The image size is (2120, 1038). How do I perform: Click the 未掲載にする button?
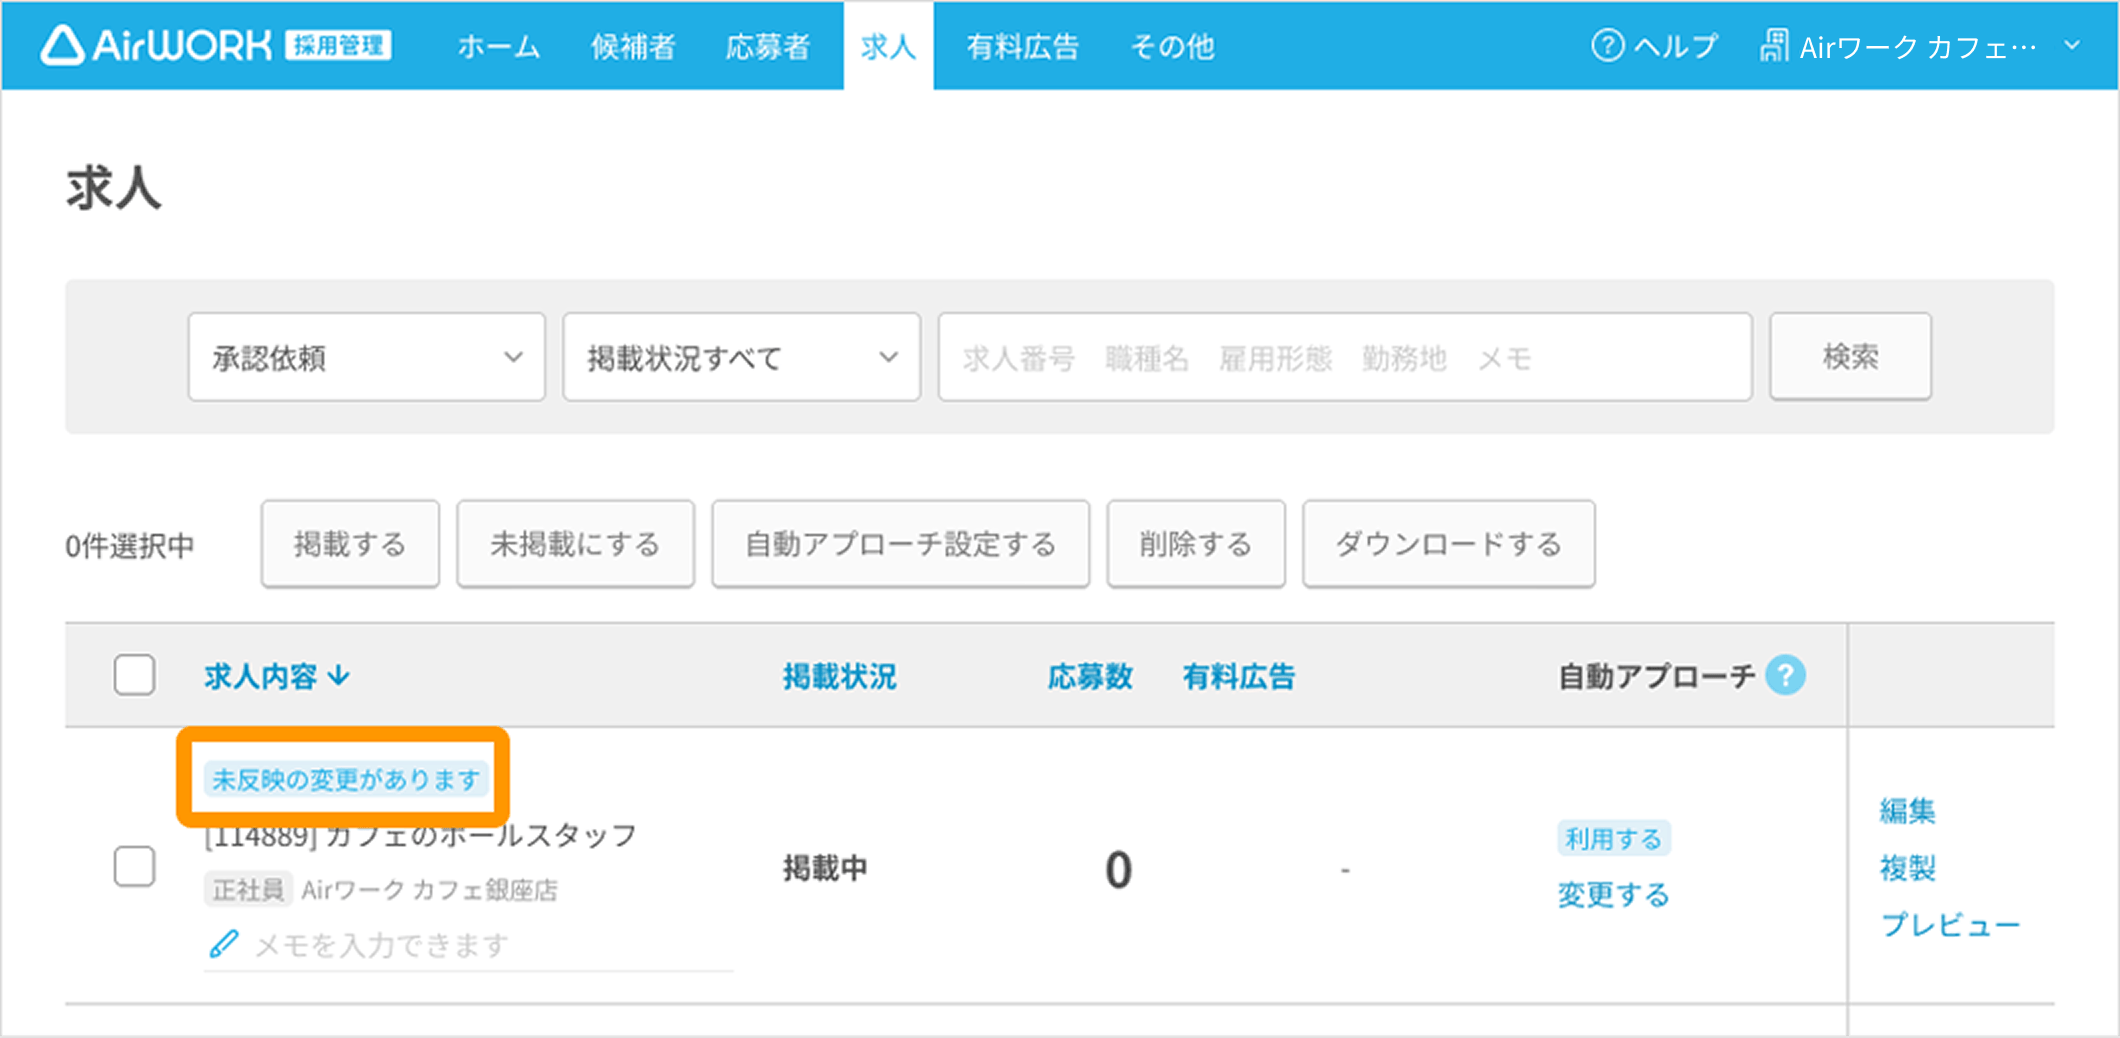pyautogui.click(x=575, y=544)
